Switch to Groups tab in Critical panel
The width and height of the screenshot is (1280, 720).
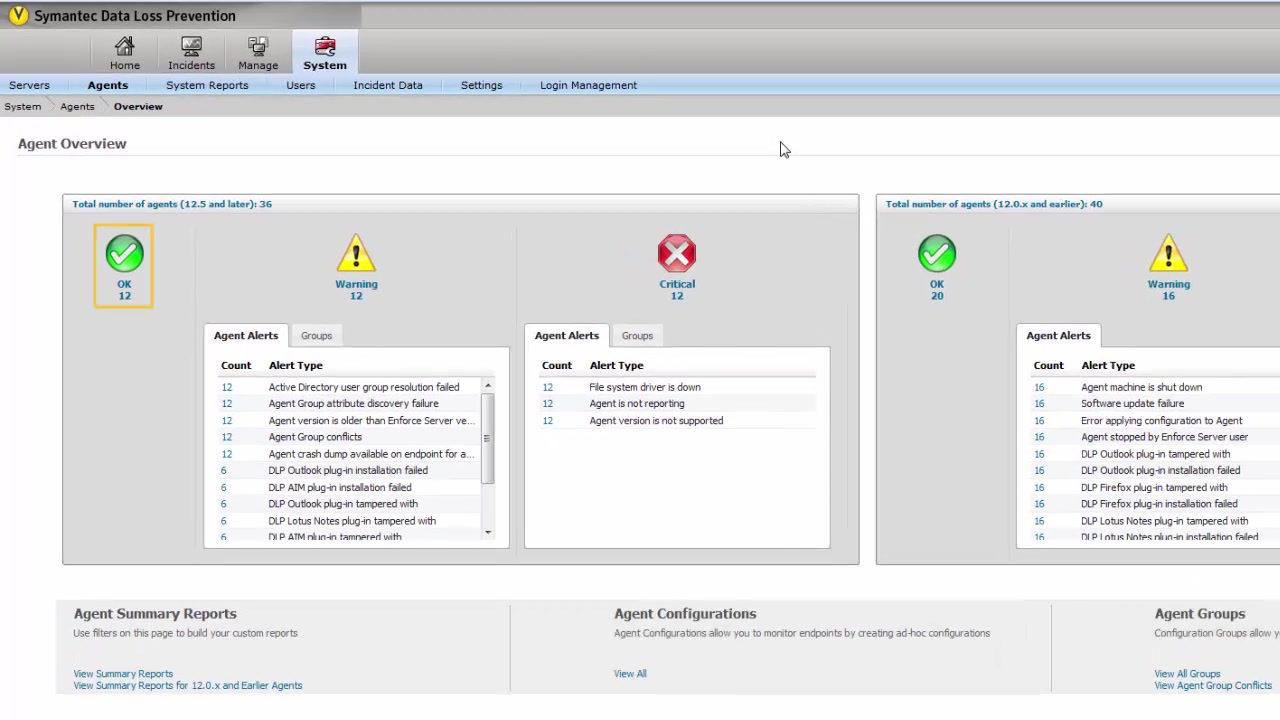tap(637, 336)
